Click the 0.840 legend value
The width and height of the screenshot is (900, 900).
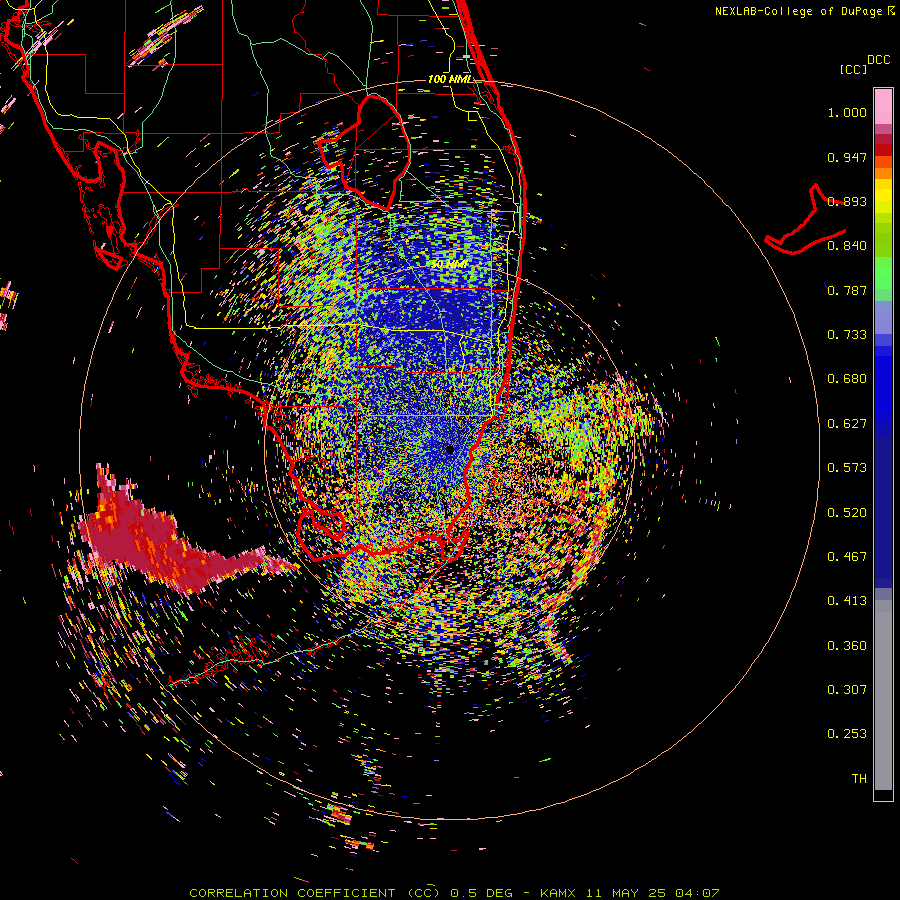click(x=847, y=246)
